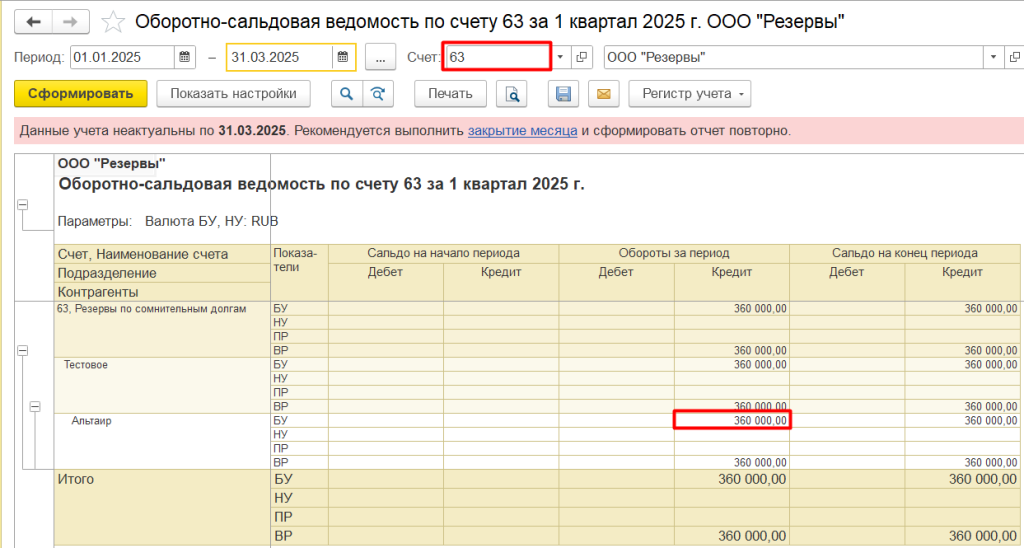Screen dimensions: 1024x548
Task: Open calendar for start date 01.01.2025
Action: [x=185, y=57]
